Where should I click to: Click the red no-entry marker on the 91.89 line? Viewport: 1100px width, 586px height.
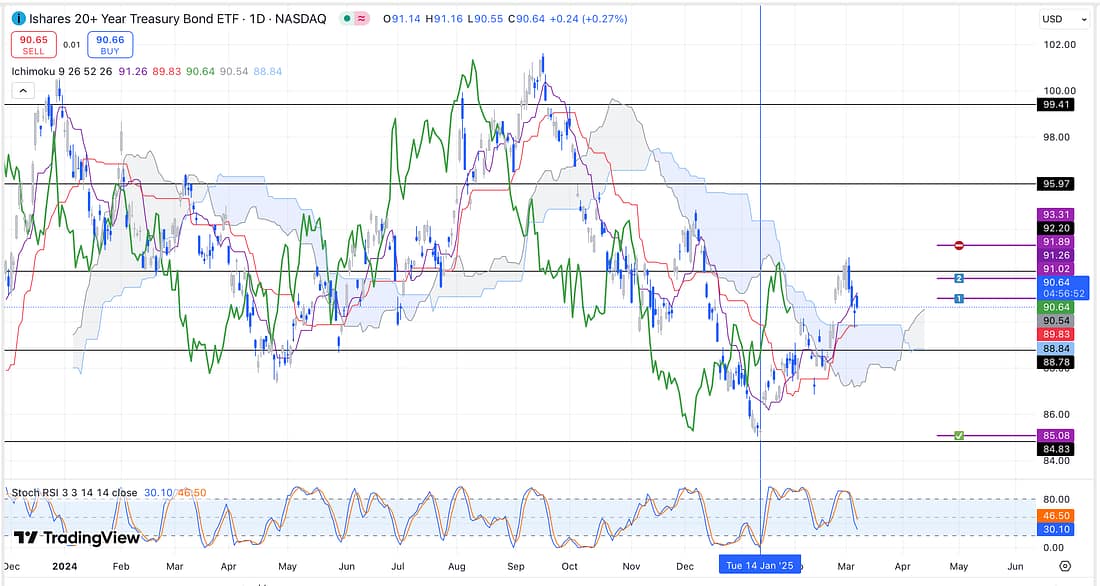click(958, 245)
